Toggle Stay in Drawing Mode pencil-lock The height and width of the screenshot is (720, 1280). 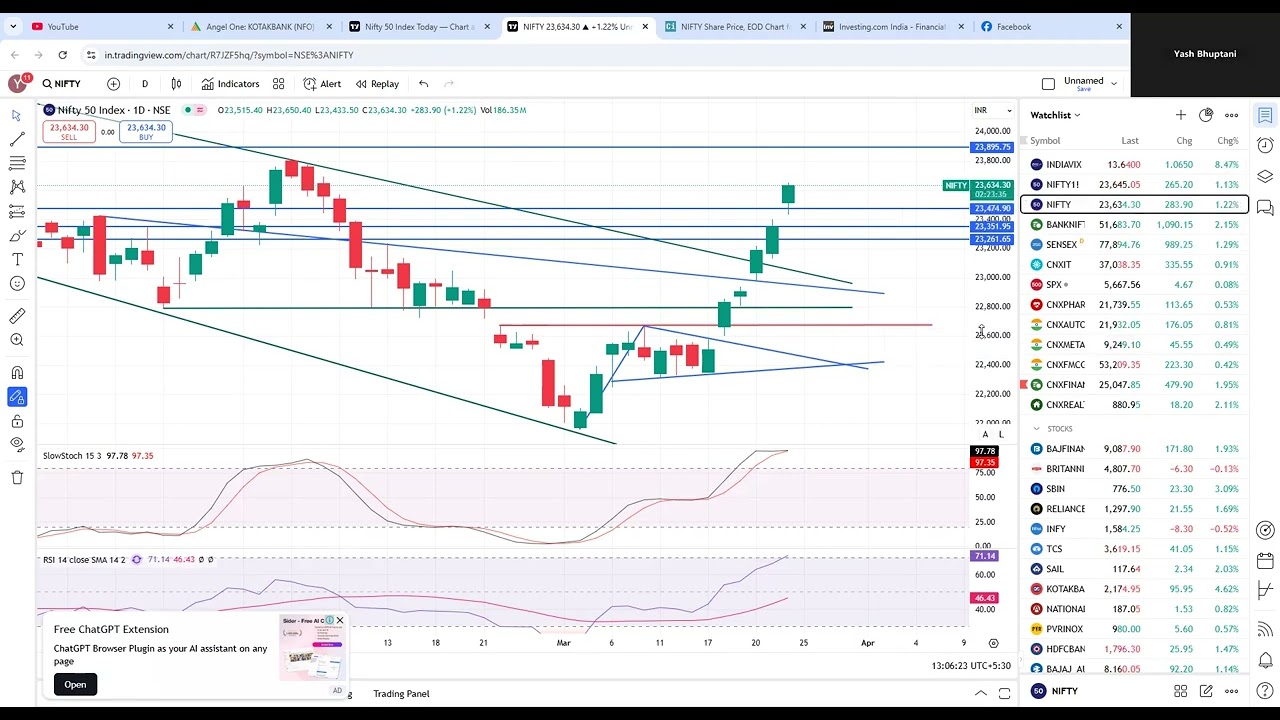(17, 397)
